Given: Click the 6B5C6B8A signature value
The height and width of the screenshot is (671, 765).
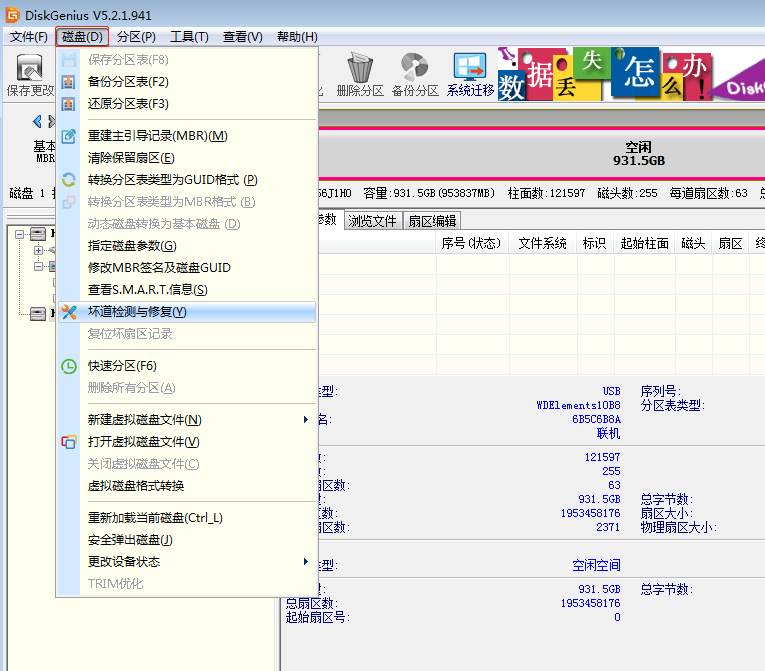Looking at the screenshot, I should (597, 419).
